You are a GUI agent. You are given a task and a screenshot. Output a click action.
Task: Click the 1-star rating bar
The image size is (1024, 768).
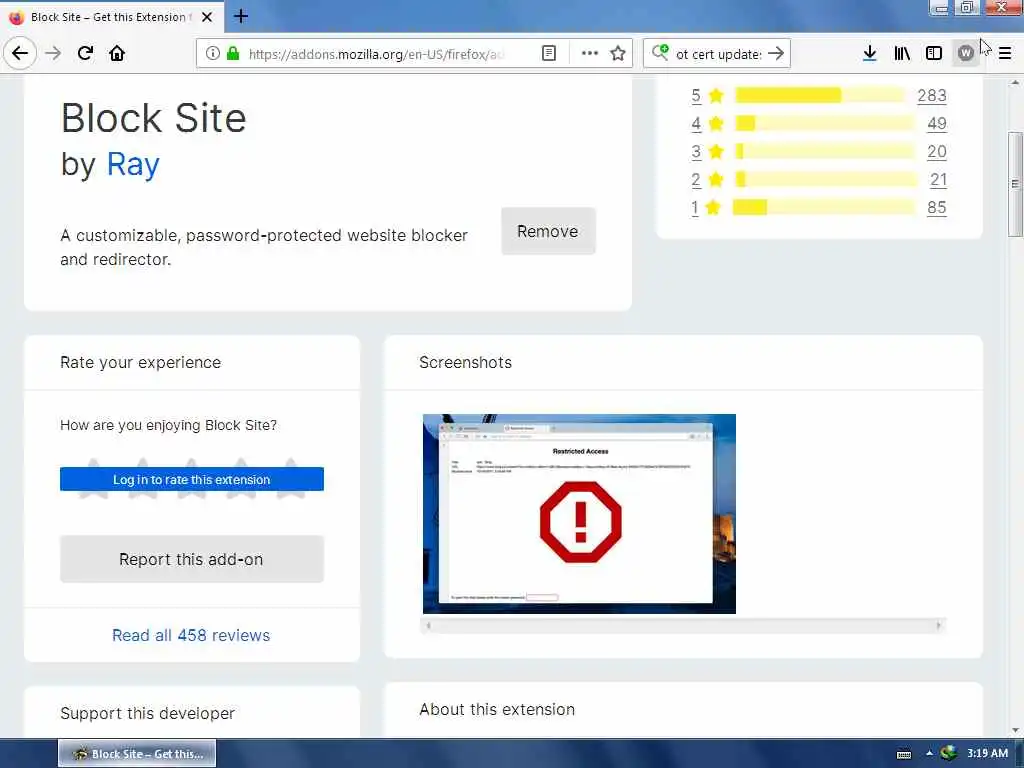coord(824,208)
